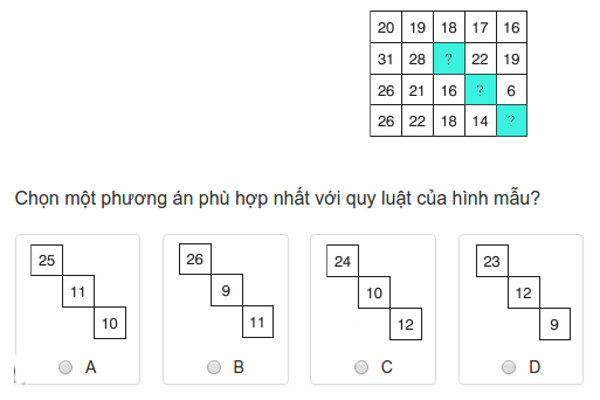Screen dimensions: 600x400
Task: Click the cyan question mark right of 14
Action: [x=511, y=120]
